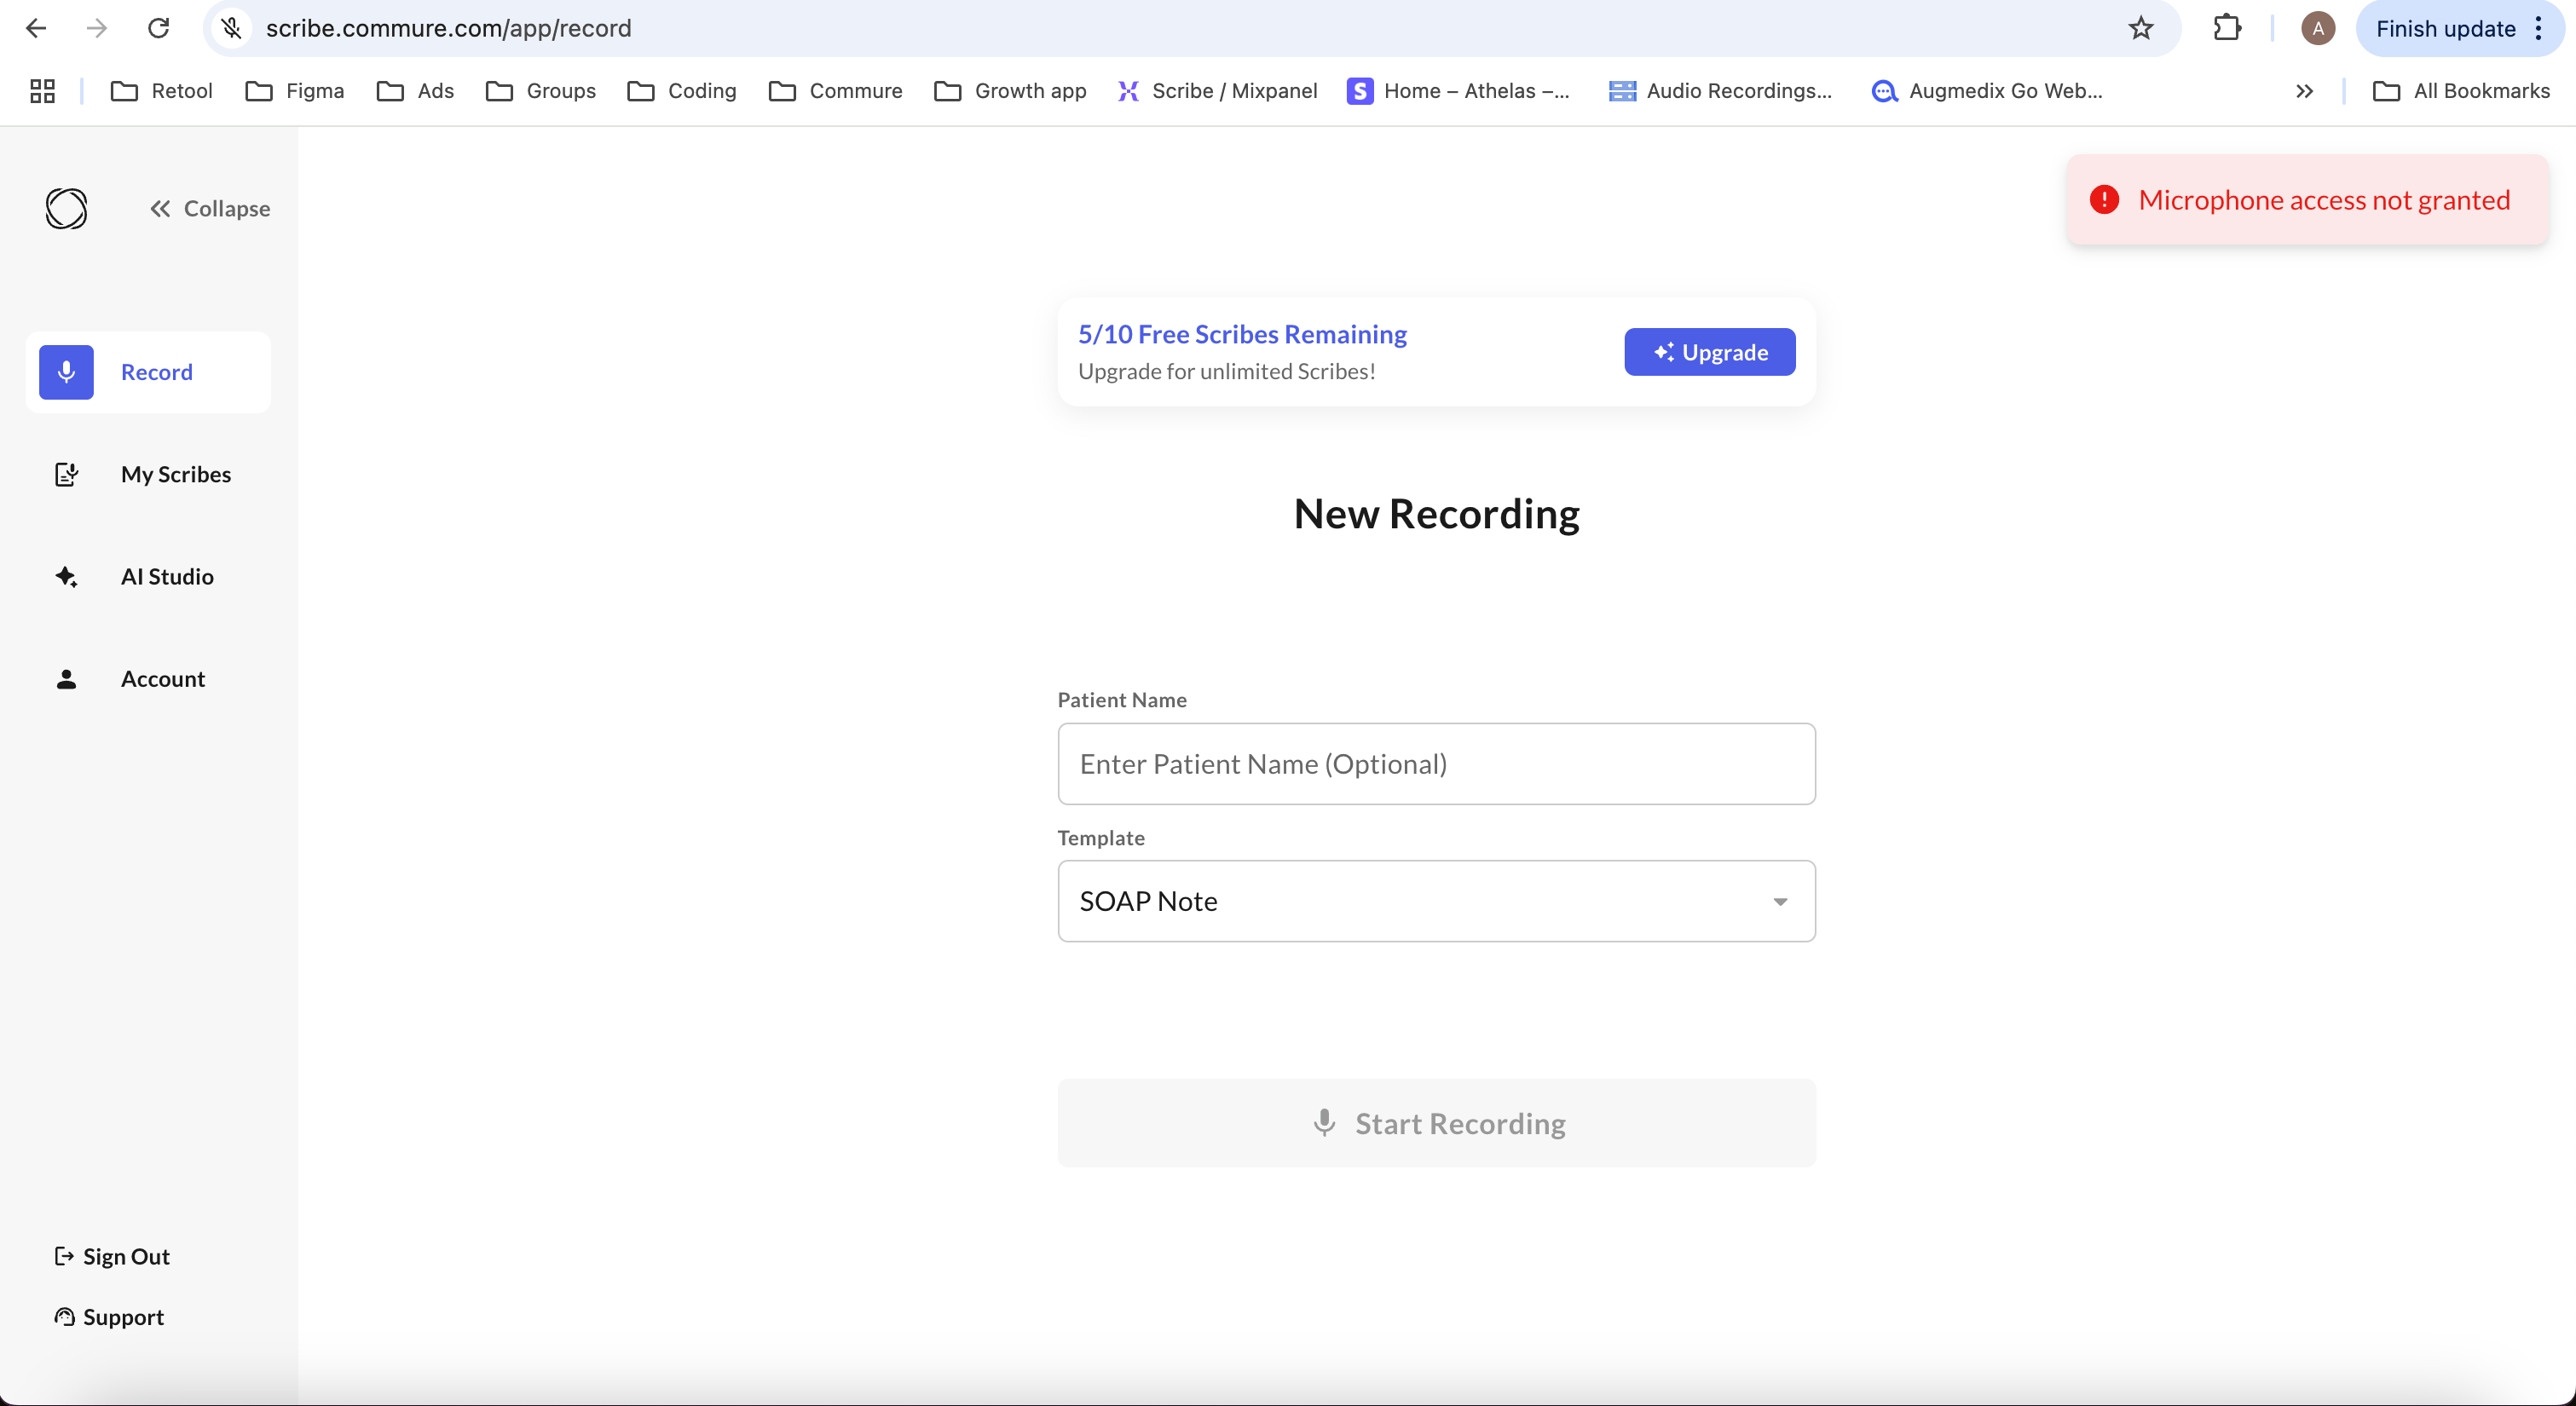Click the Finish update button
2576x1406 pixels.
click(2445, 28)
